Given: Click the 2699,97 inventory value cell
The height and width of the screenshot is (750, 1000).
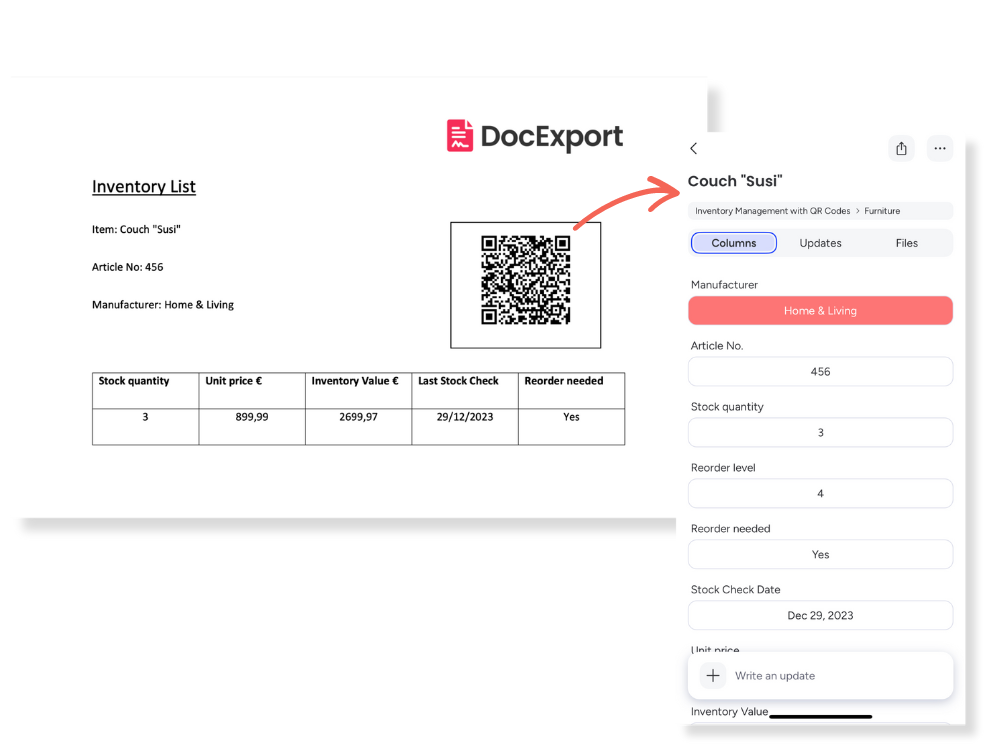Looking at the screenshot, I should click(x=358, y=426).
